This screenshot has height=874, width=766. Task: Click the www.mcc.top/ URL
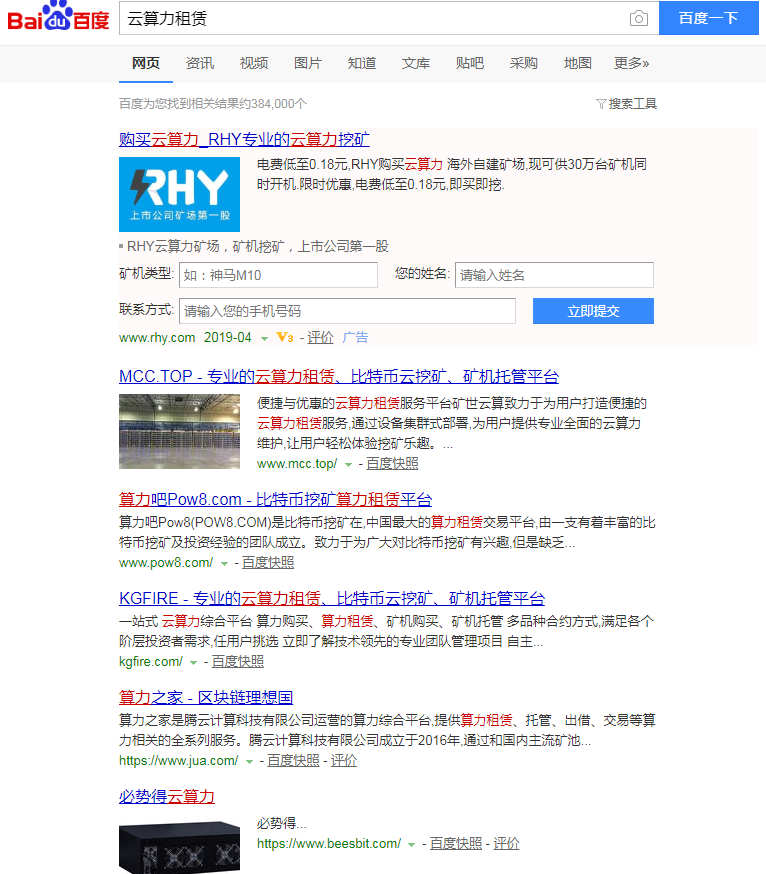[x=297, y=463]
